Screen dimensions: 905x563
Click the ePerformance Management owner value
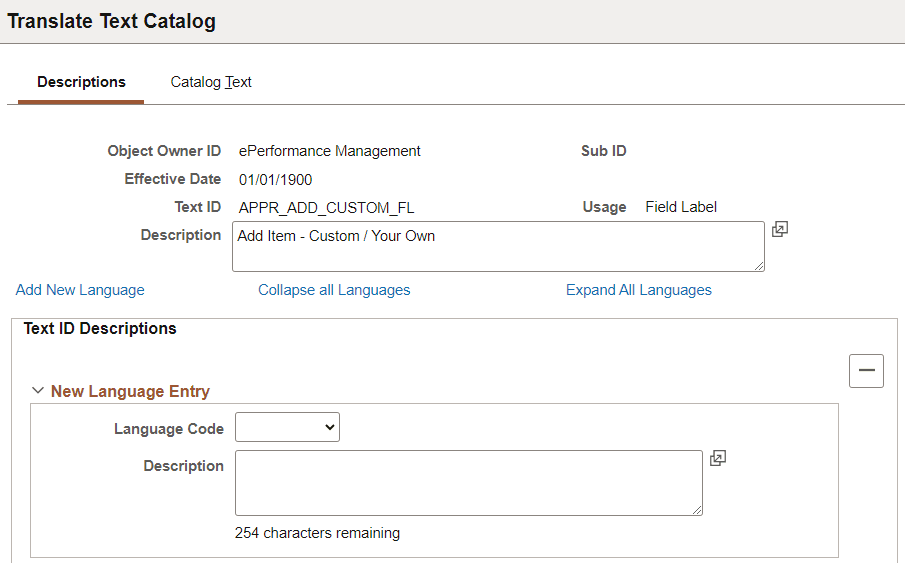[x=329, y=151]
